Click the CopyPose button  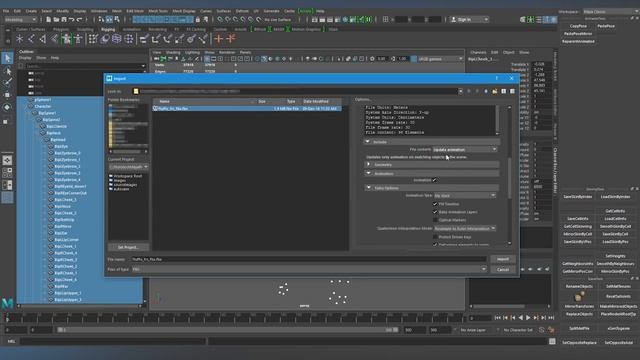click(578, 26)
